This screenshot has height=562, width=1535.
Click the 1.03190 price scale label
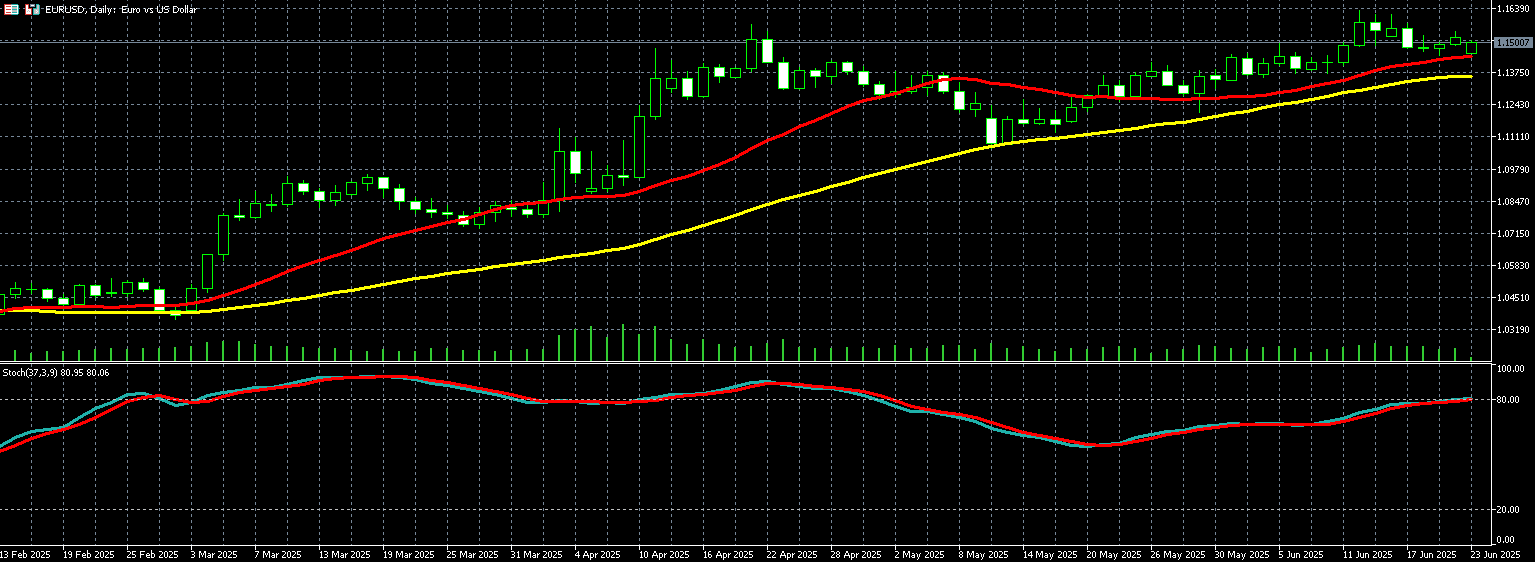tap(1511, 329)
